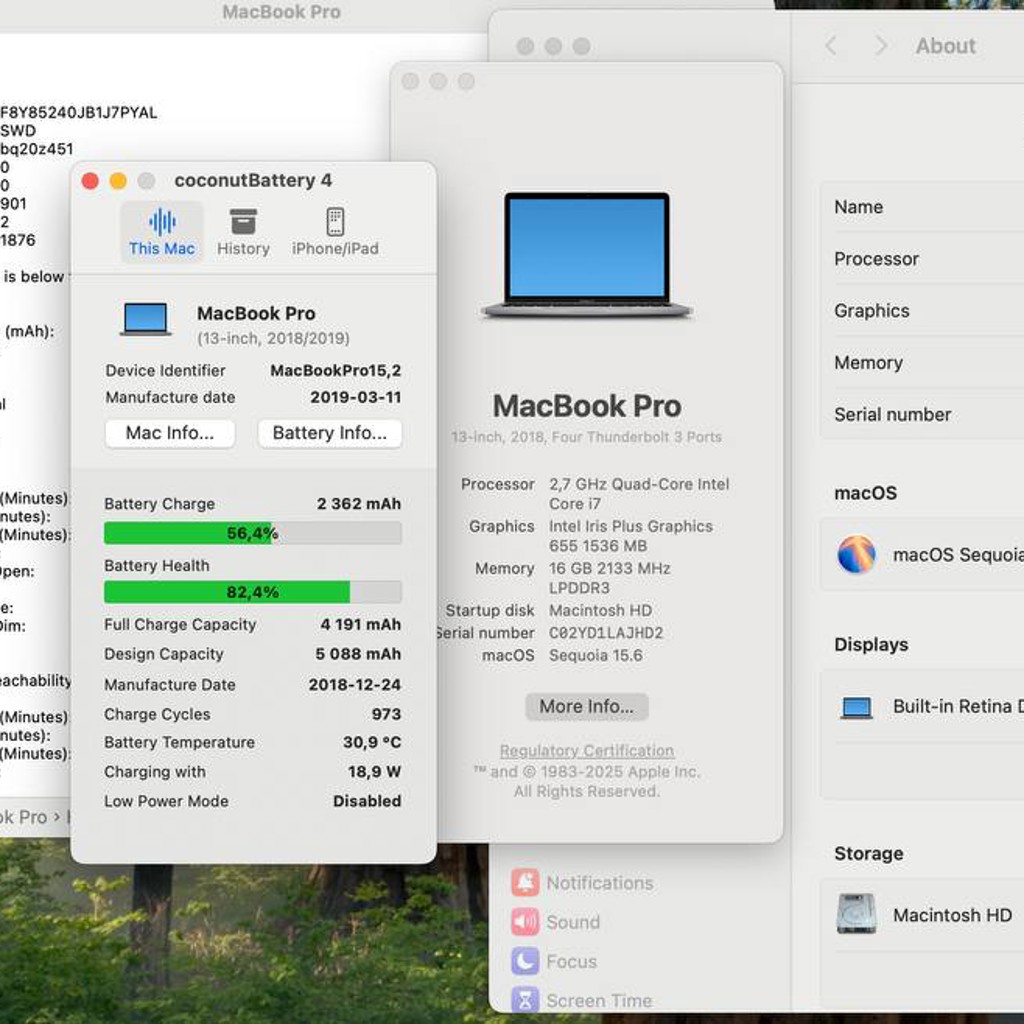Open Notifications in System Settings sidebar
This screenshot has width=1024, height=1024.
pos(582,883)
